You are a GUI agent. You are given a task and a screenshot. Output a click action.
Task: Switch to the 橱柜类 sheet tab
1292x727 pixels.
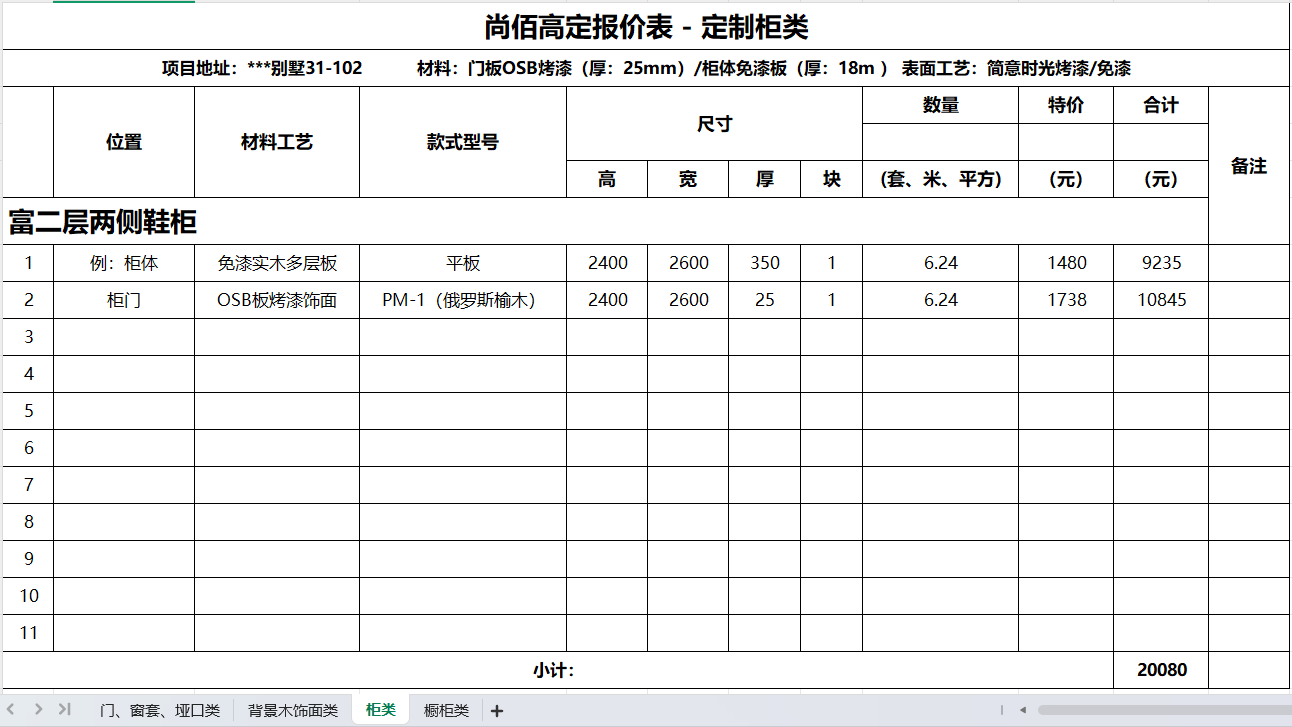coord(446,711)
